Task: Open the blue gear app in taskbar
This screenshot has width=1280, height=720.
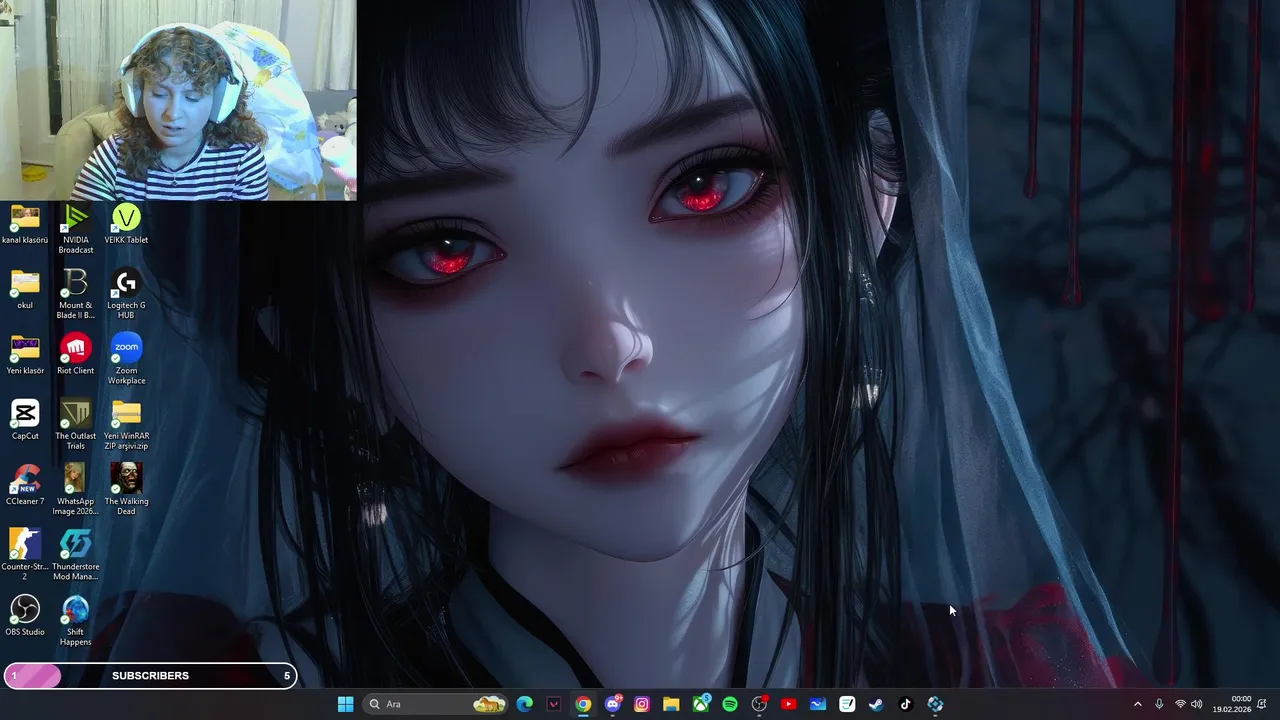Action: (935, 704)
